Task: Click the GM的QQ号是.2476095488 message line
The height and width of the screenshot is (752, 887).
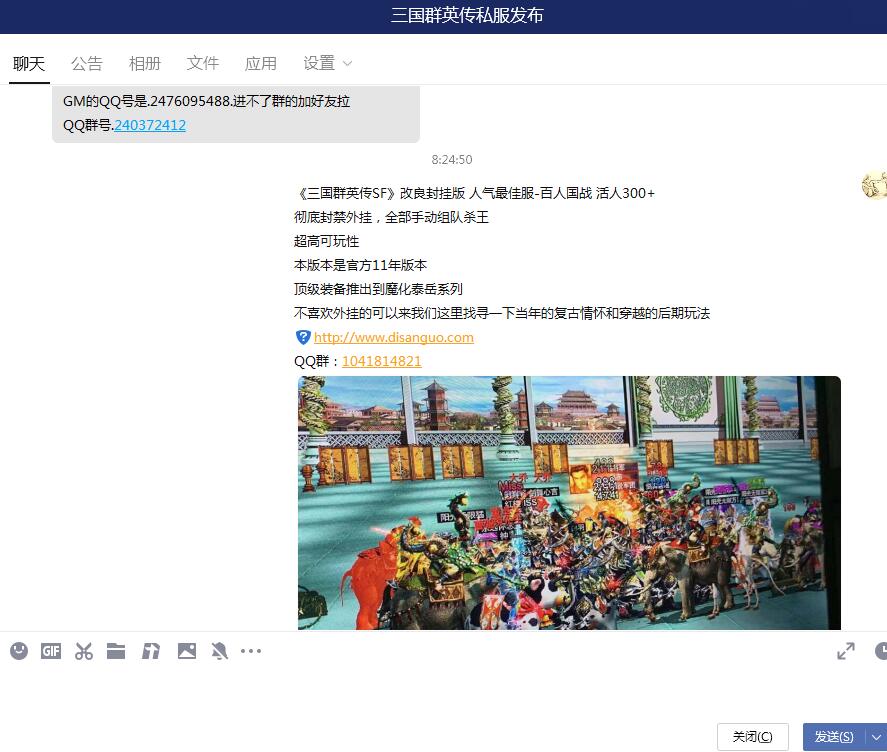Action: (206, 101)
